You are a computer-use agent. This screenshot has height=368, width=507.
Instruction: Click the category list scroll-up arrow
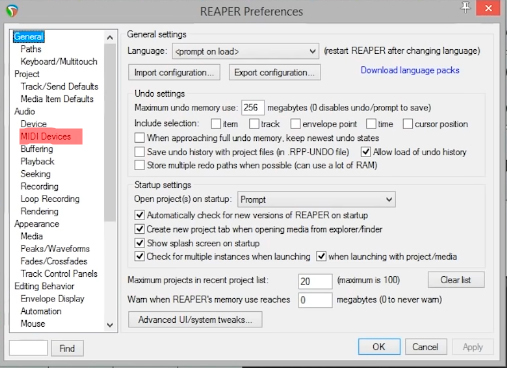(x=110, y=38)
